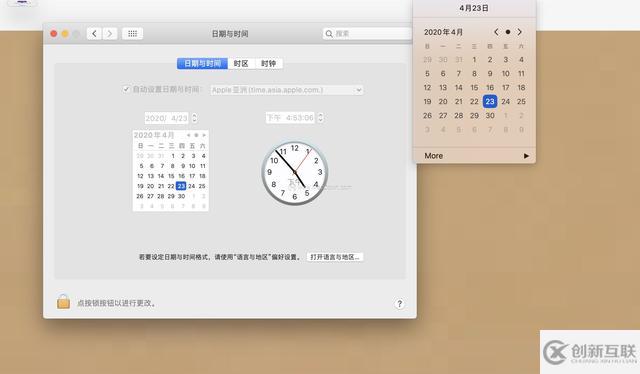Go to next month in popup calendar
640x374 pixels.
point(520,32)
